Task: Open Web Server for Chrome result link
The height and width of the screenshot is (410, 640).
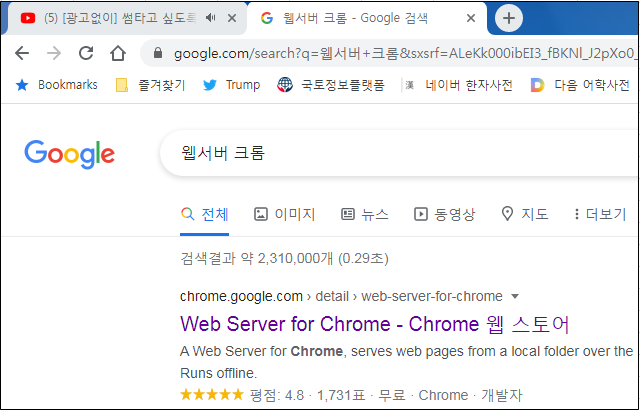Action: click(374, 324)
